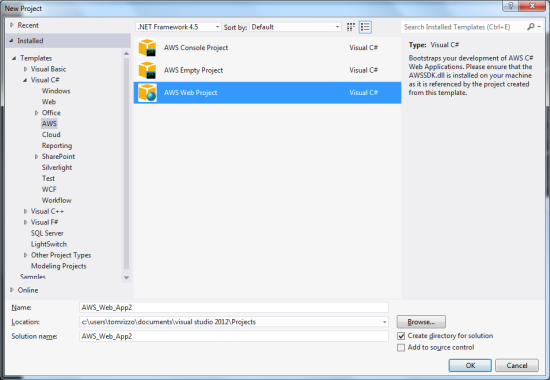Click the help question mark button

point(511,6)
